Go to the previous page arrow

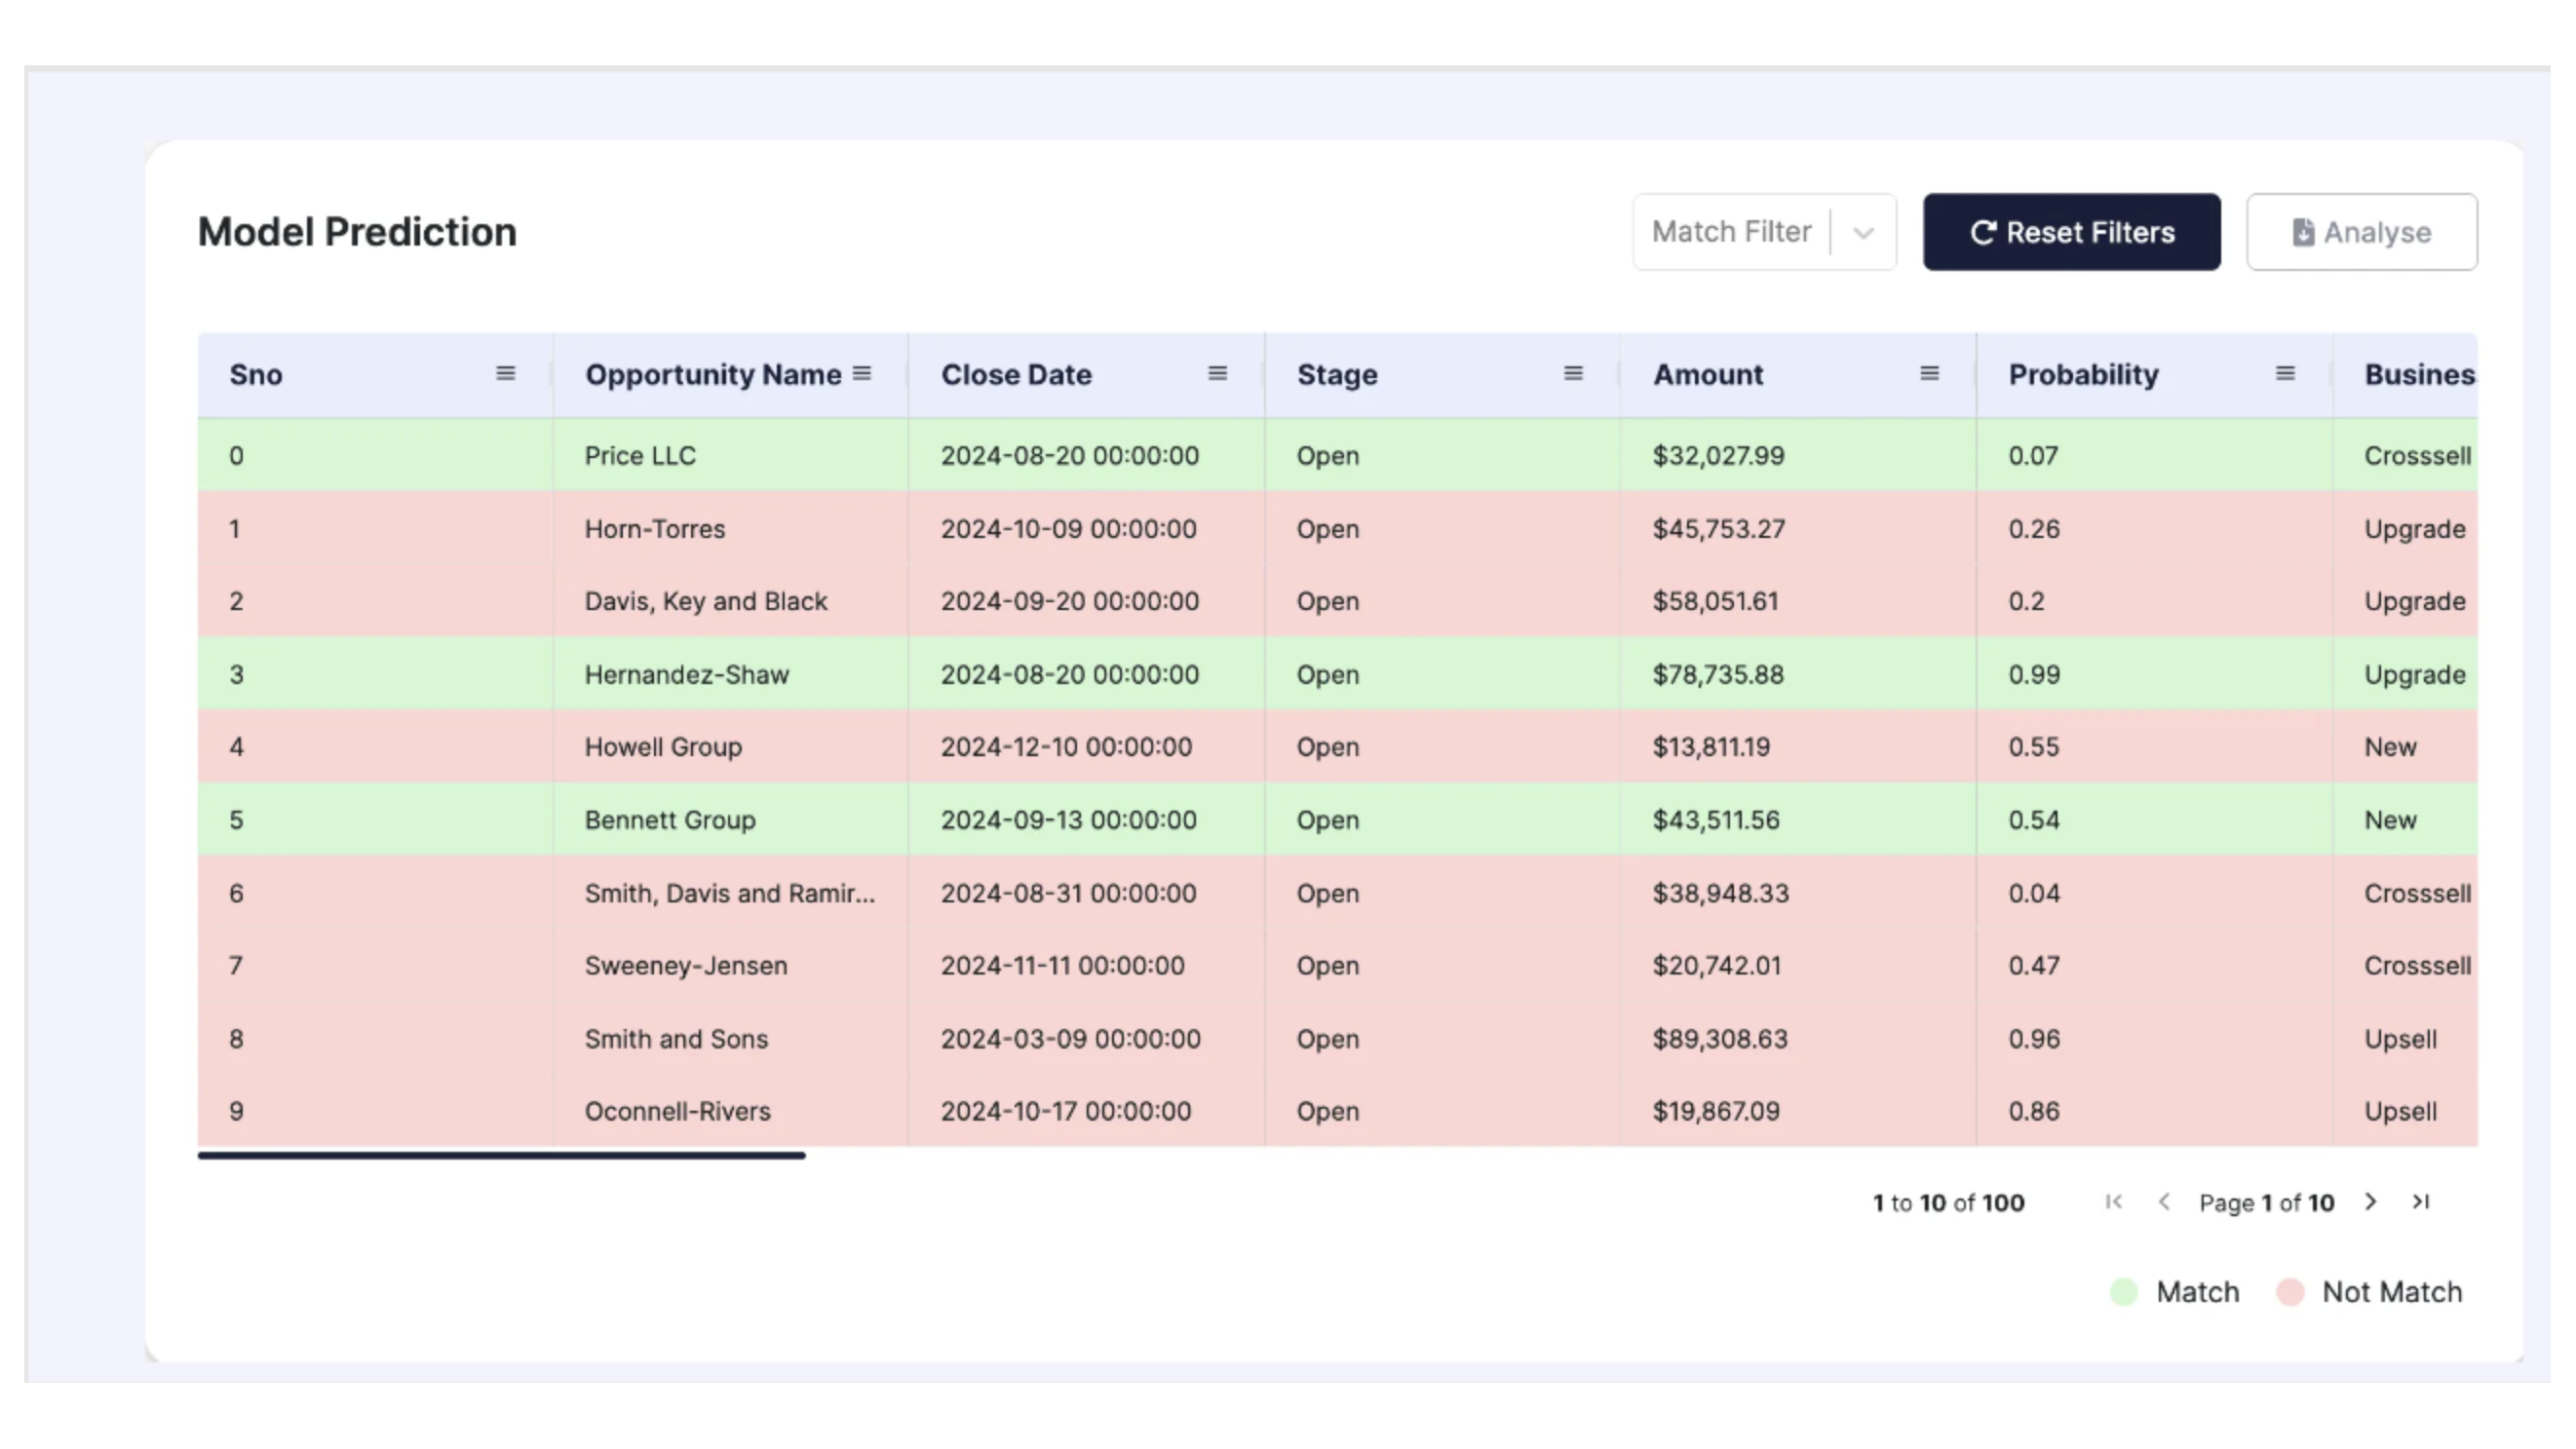(2164, 1202)
